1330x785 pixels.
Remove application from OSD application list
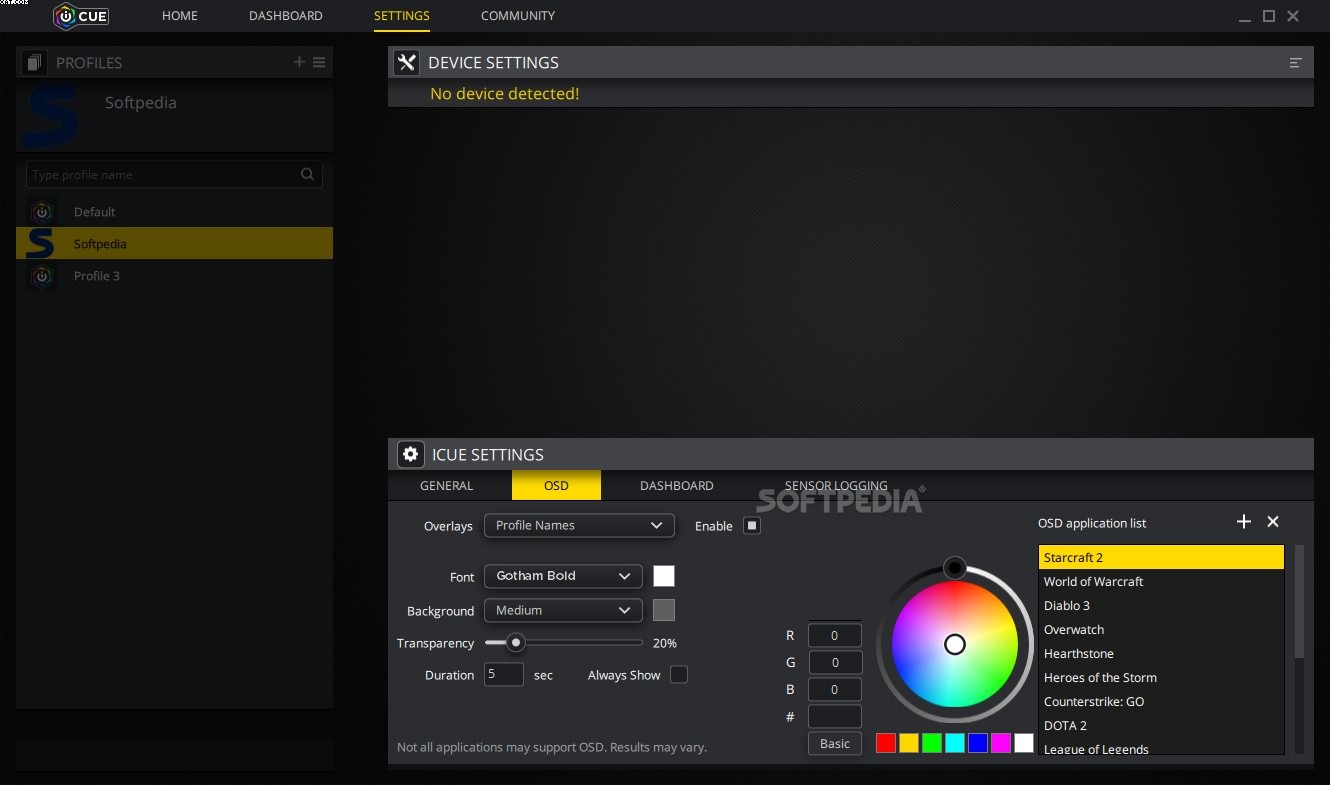tap(1273, 521)
